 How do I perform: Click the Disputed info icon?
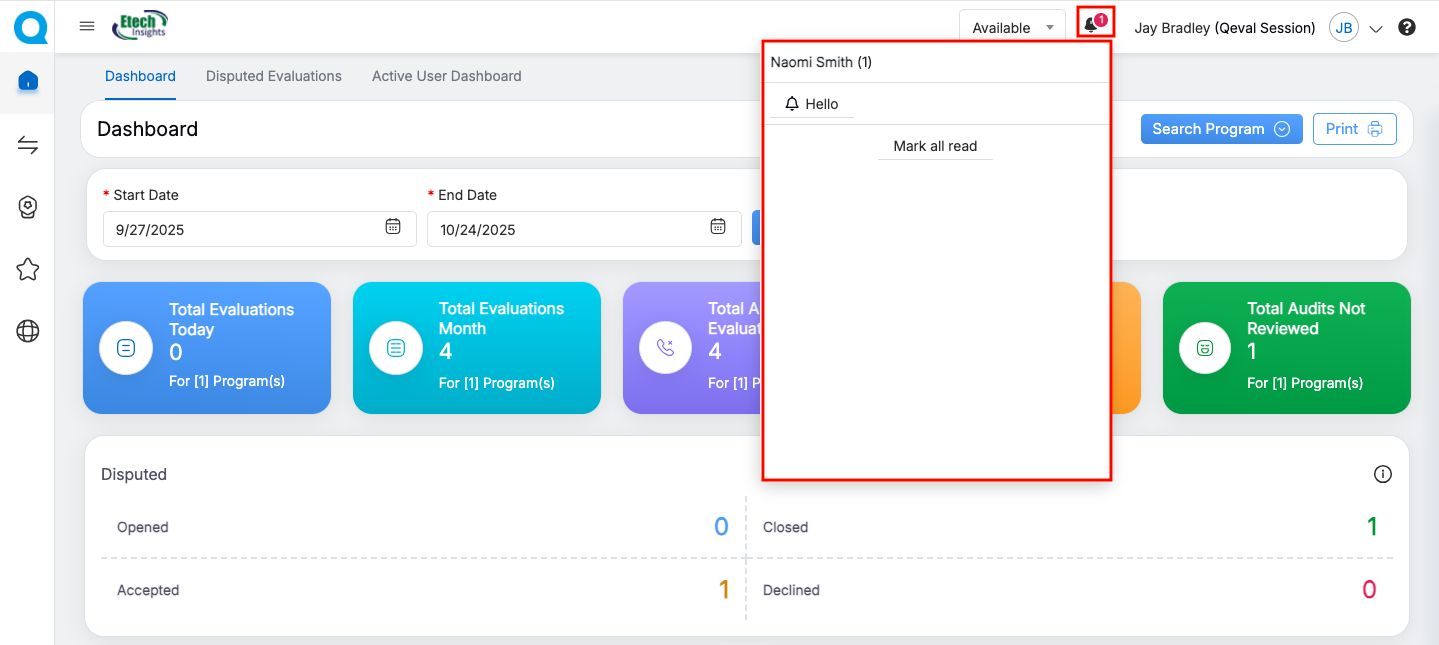point(1382,474)
